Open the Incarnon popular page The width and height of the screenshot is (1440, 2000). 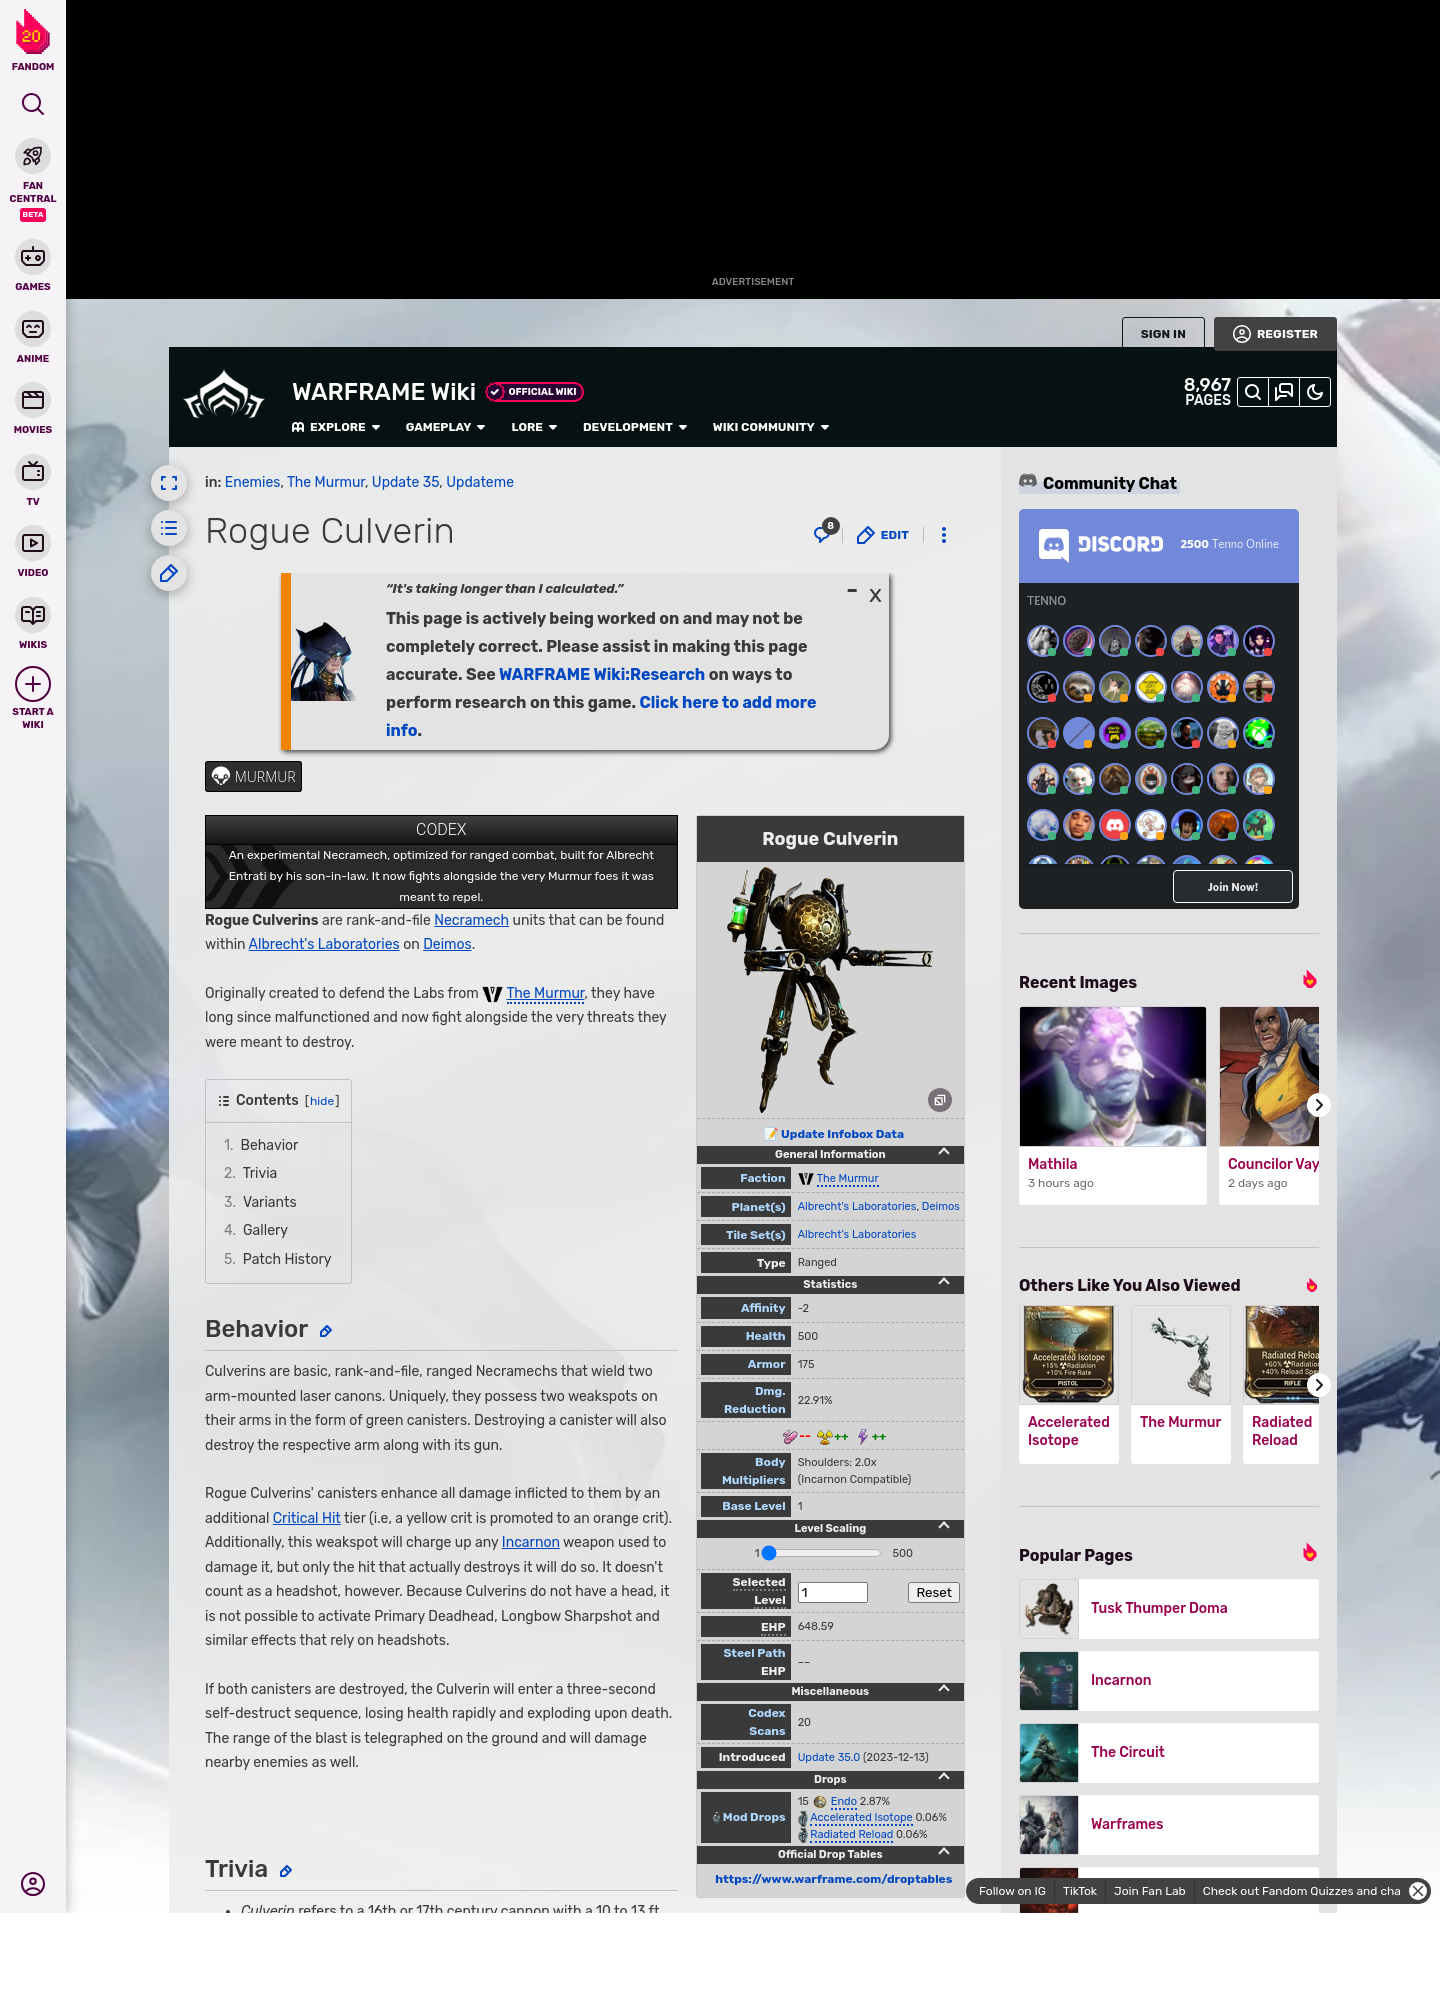1169,1680
